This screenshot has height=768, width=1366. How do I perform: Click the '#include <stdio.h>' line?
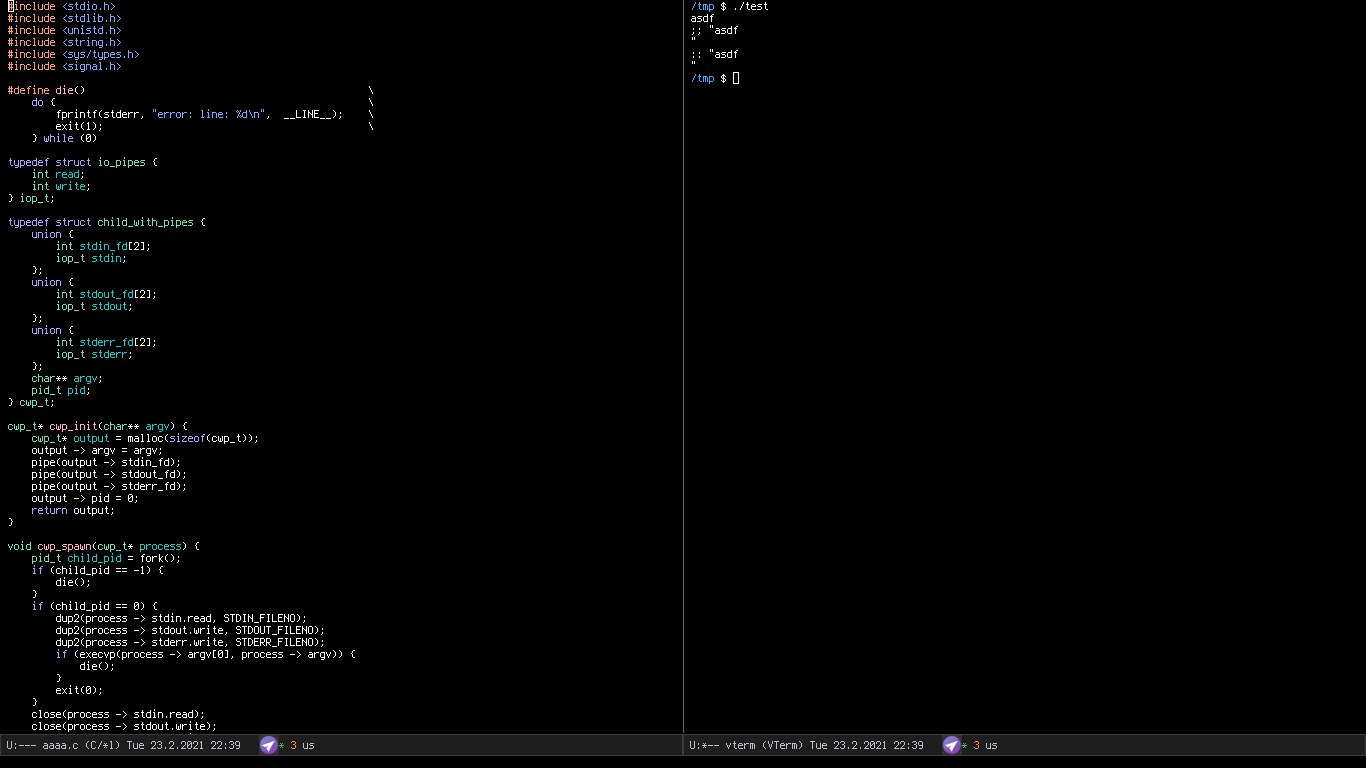click(x=61, y=6)
